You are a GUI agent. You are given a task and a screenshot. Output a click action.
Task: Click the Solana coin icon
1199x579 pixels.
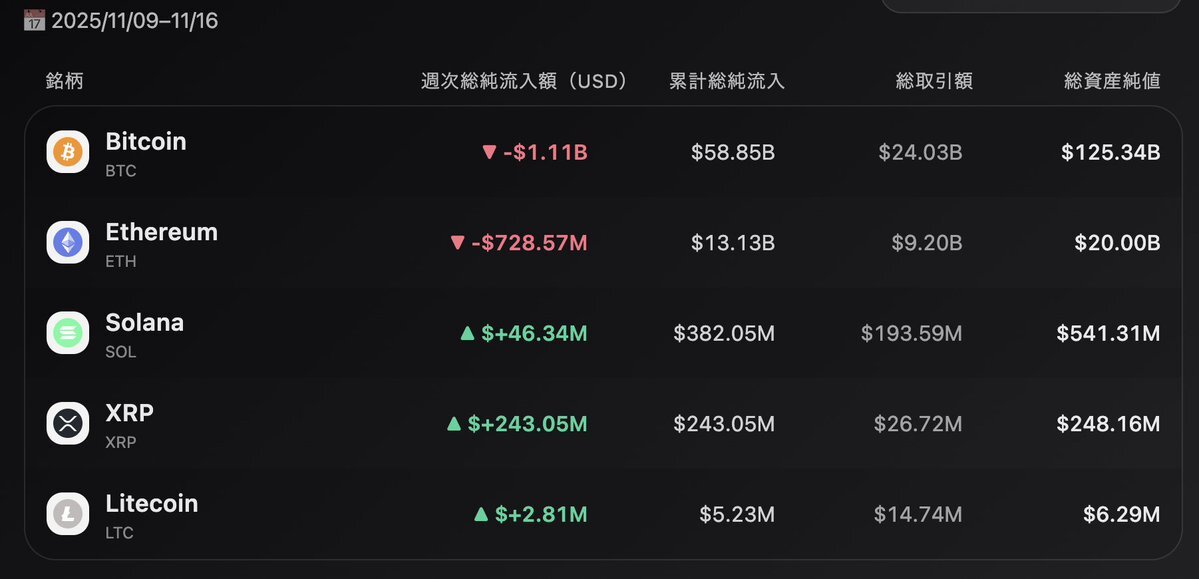tap(68, 333)
